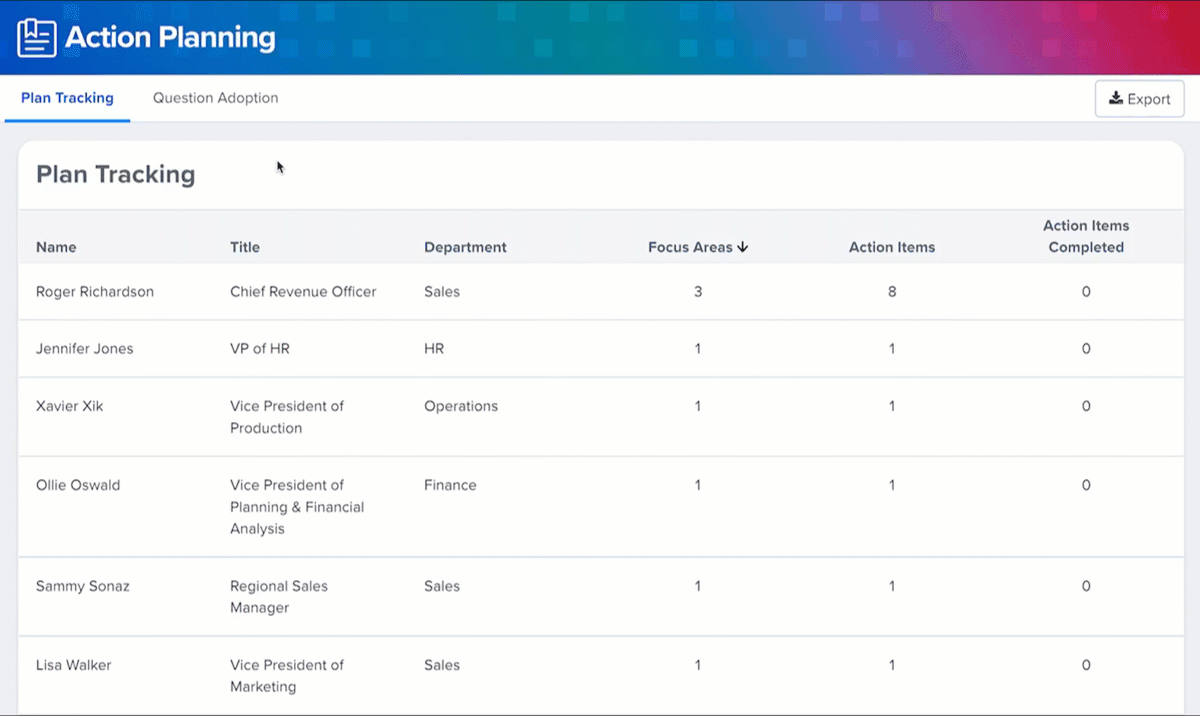Click Lisa Walker's Action Items value

[x=892, y=665]
